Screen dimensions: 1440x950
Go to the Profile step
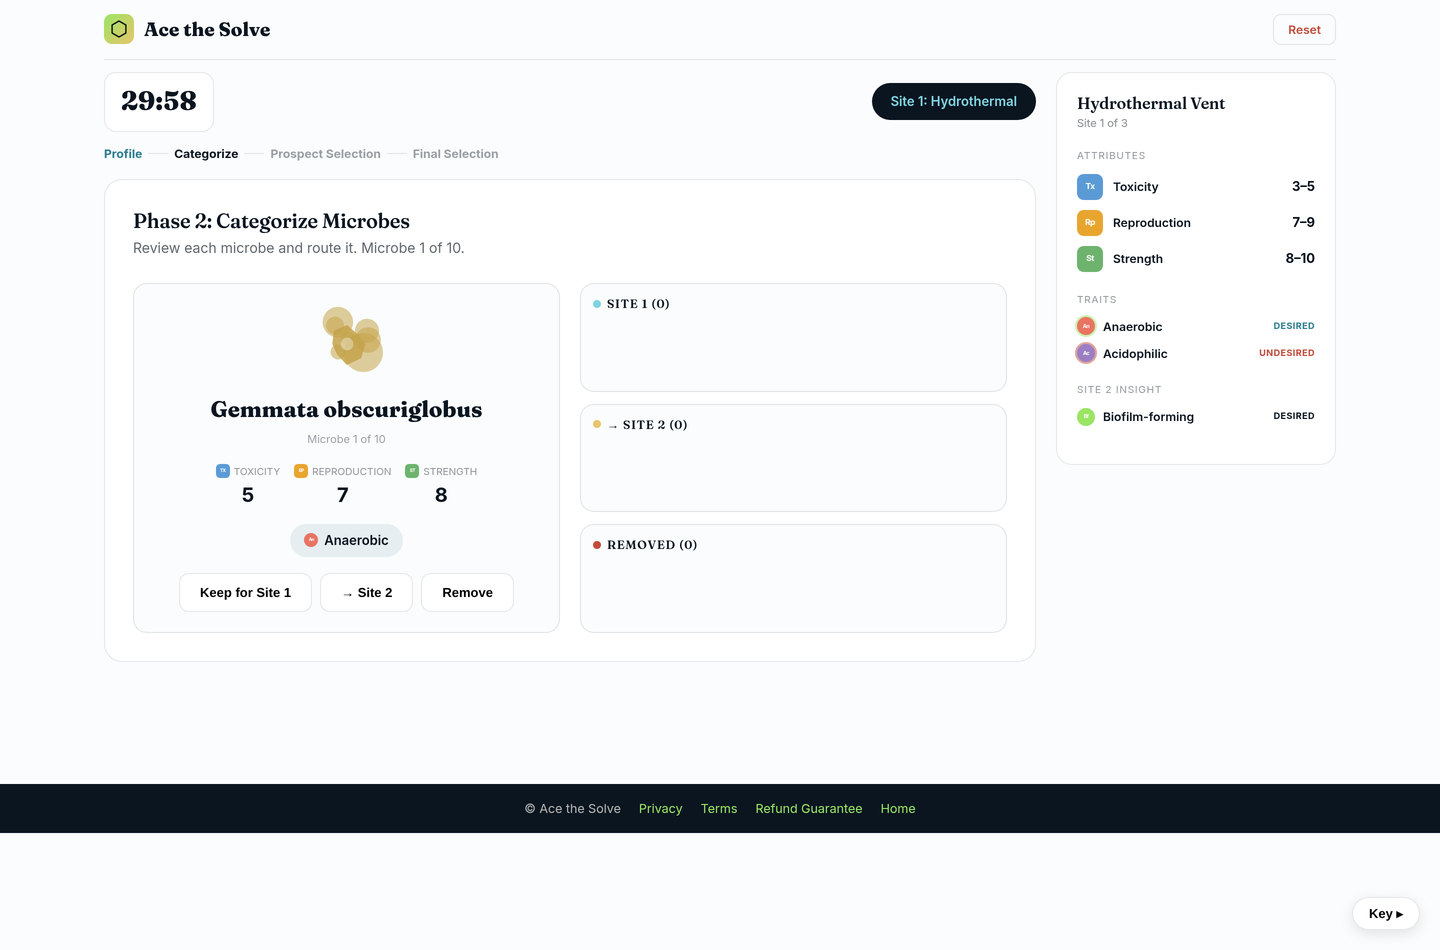[123, 154]
